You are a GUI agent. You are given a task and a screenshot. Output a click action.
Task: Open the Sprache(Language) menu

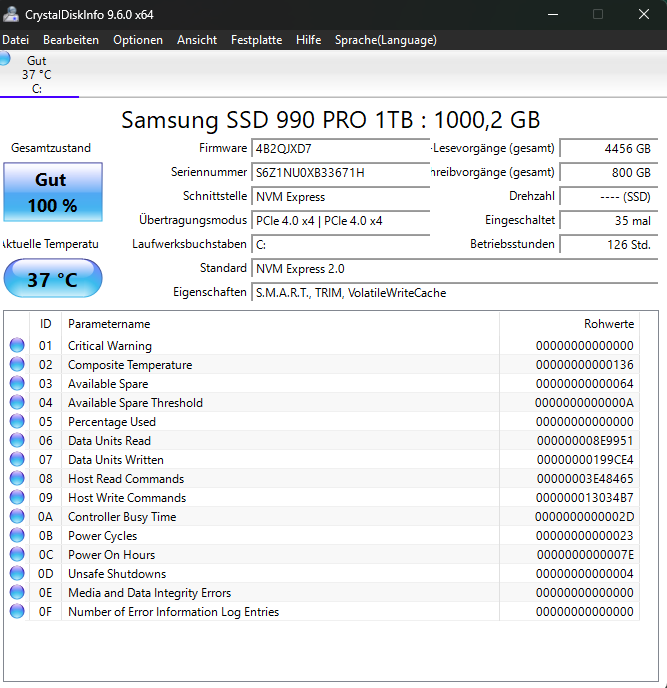pyautogui.click(x=386, y=40)
